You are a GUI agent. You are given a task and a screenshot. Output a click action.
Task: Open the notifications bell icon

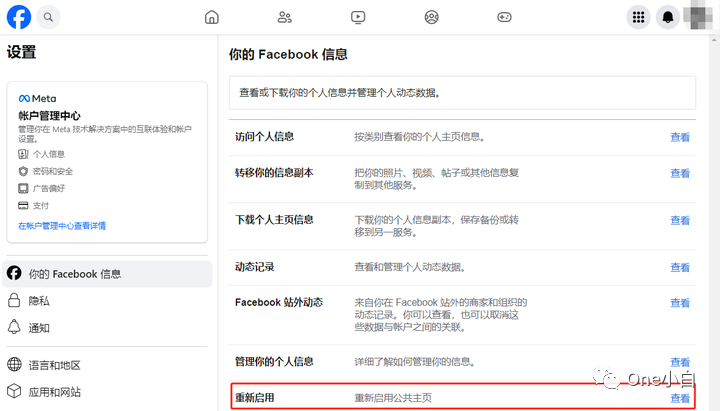pos(668,17)
